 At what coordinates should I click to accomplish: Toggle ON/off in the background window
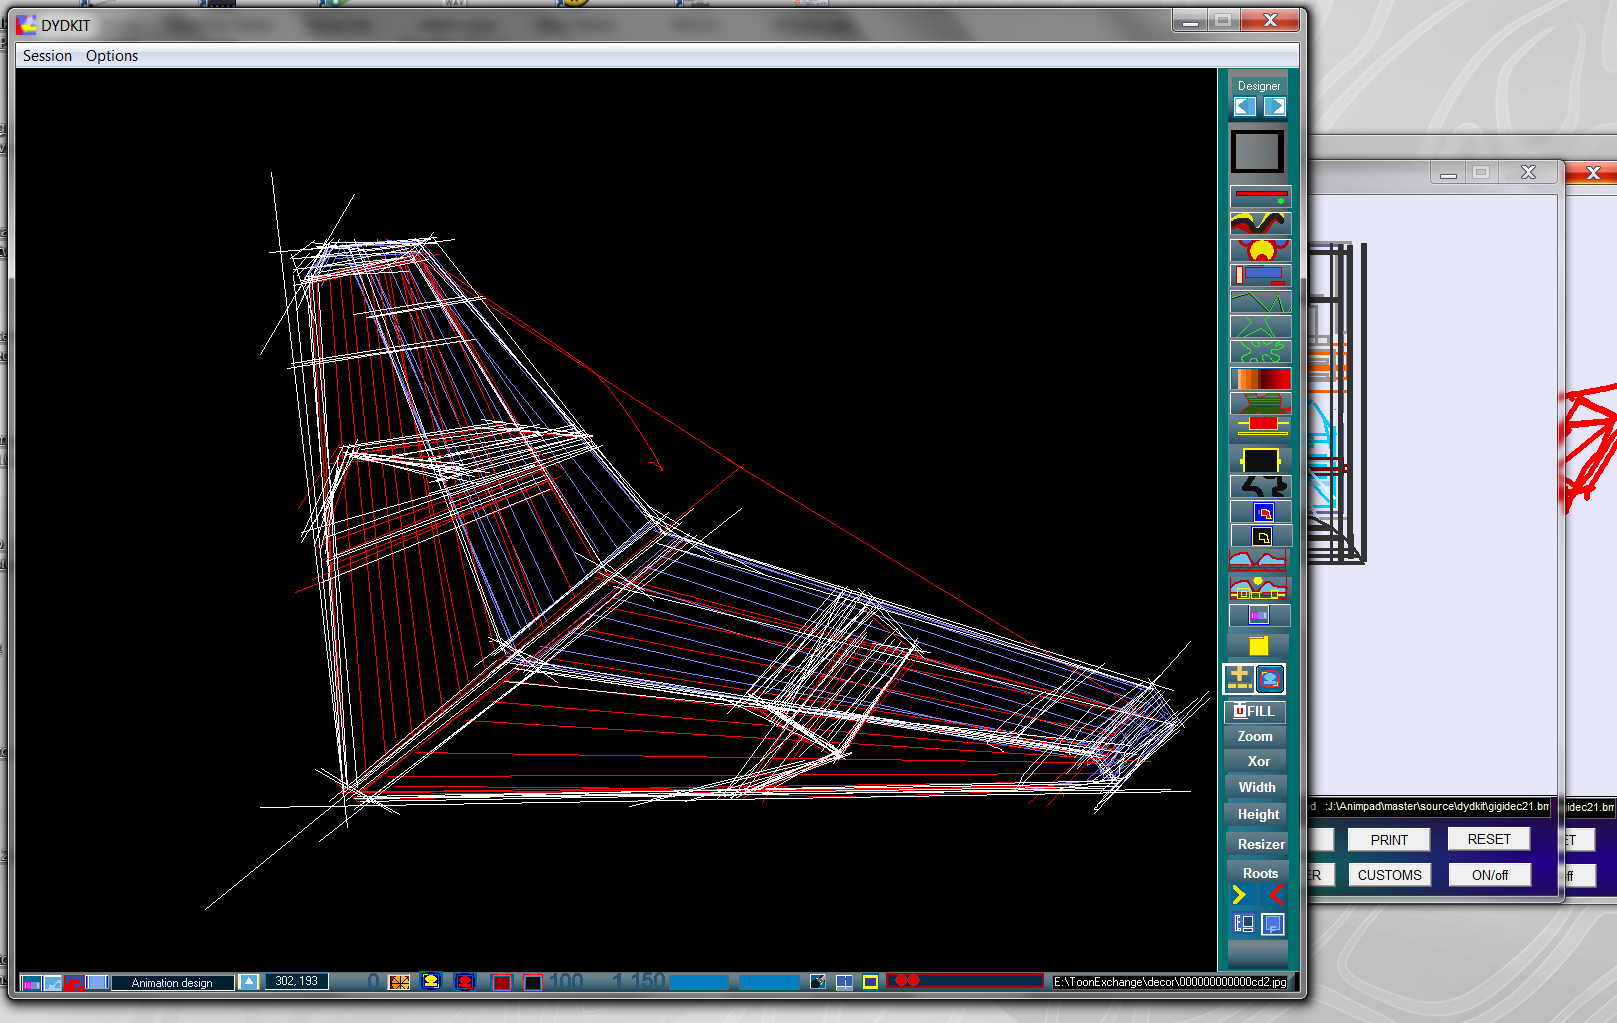[1489, 875]
